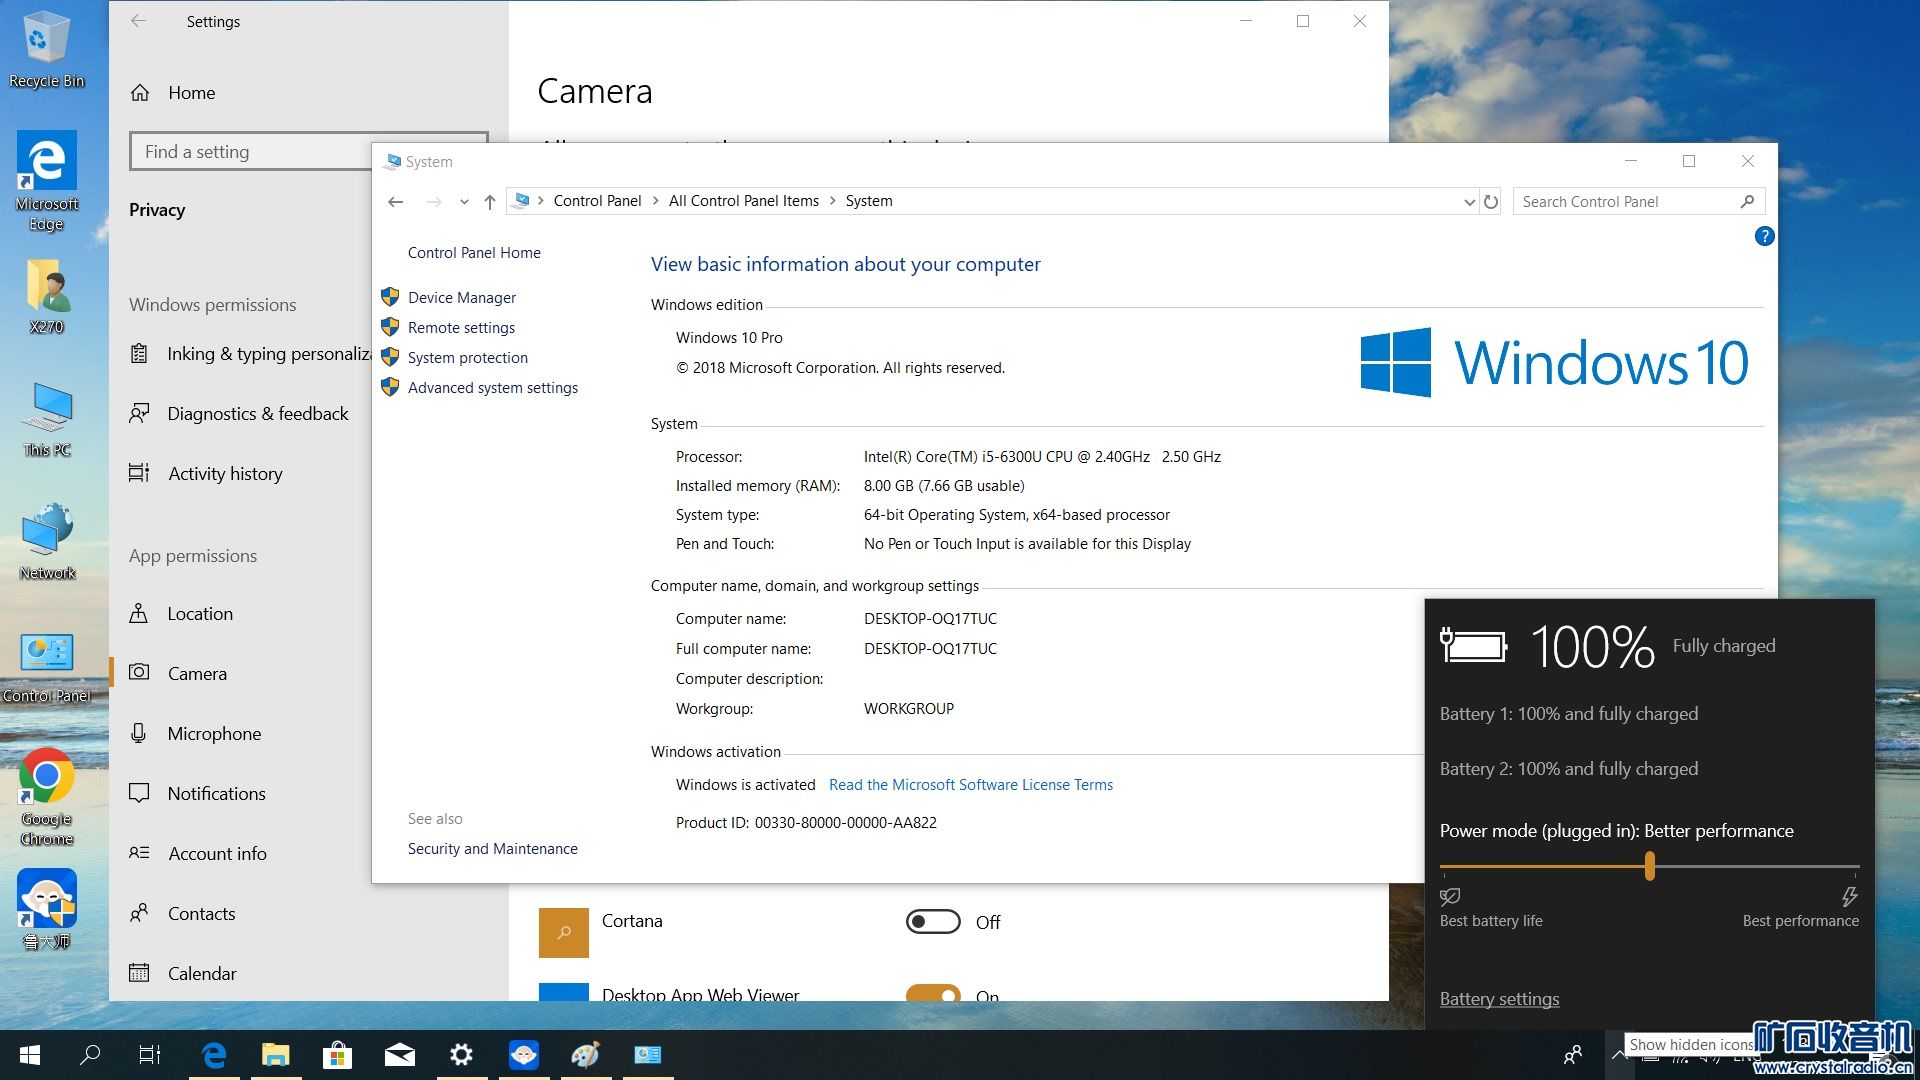Click the power mode slider thumb
This screenshot has height=1080, width=1920.
(x=1649, y=866)
